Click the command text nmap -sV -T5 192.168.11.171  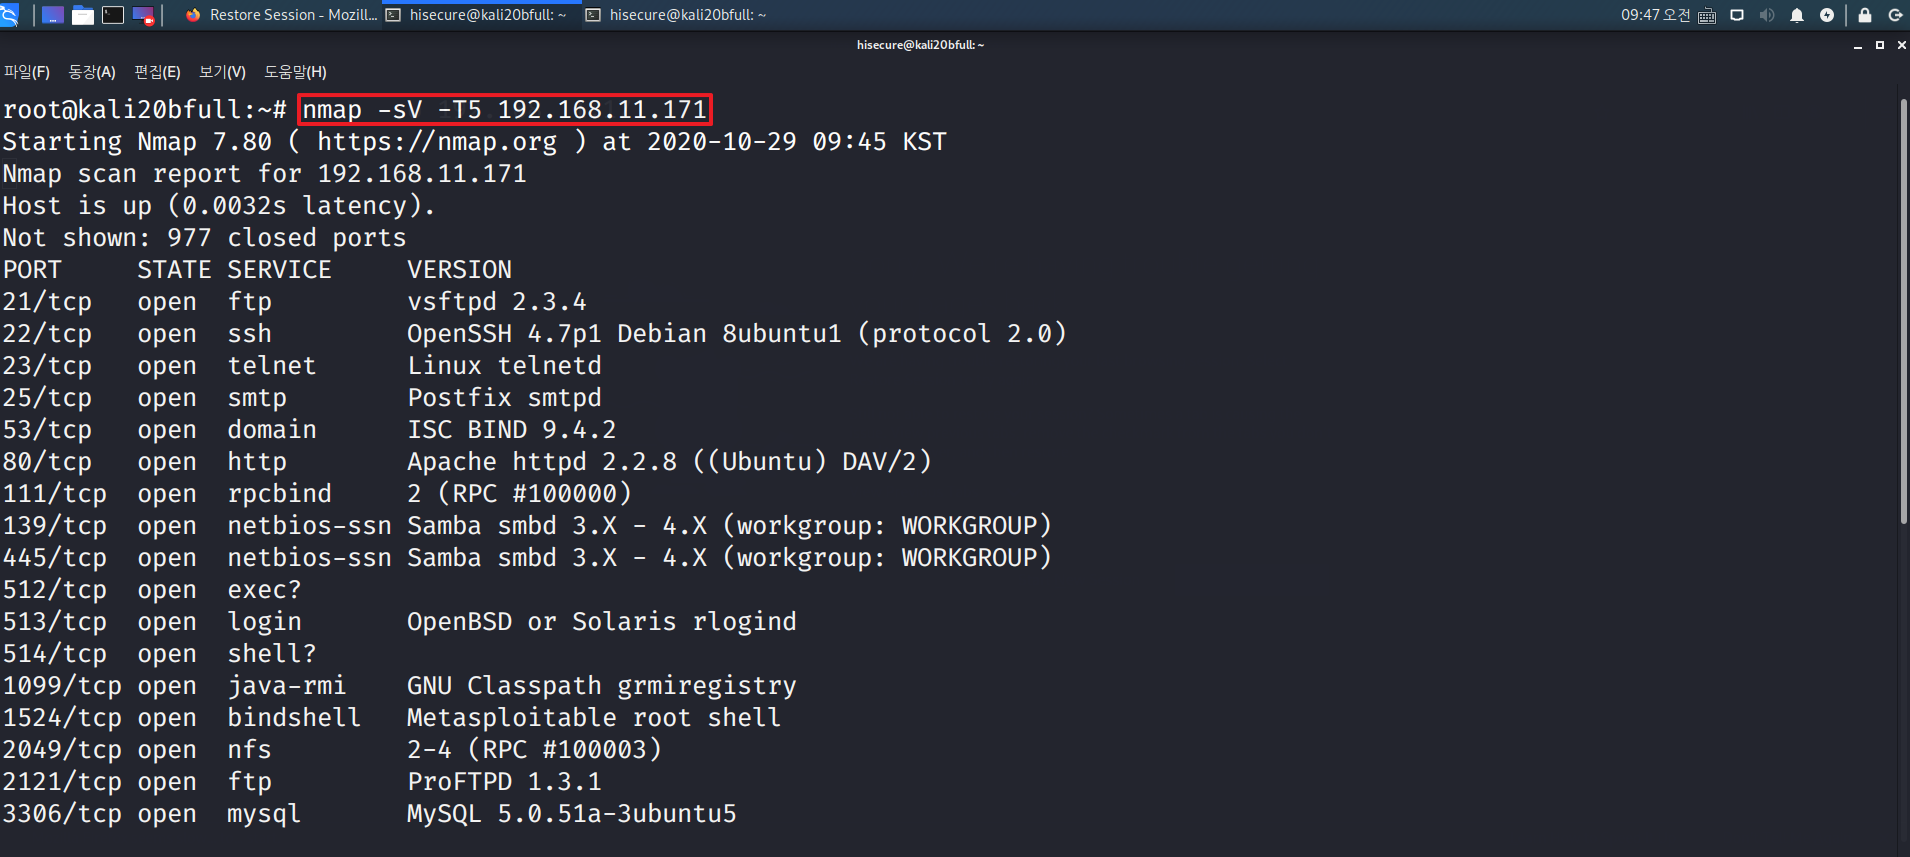(505, 109)
